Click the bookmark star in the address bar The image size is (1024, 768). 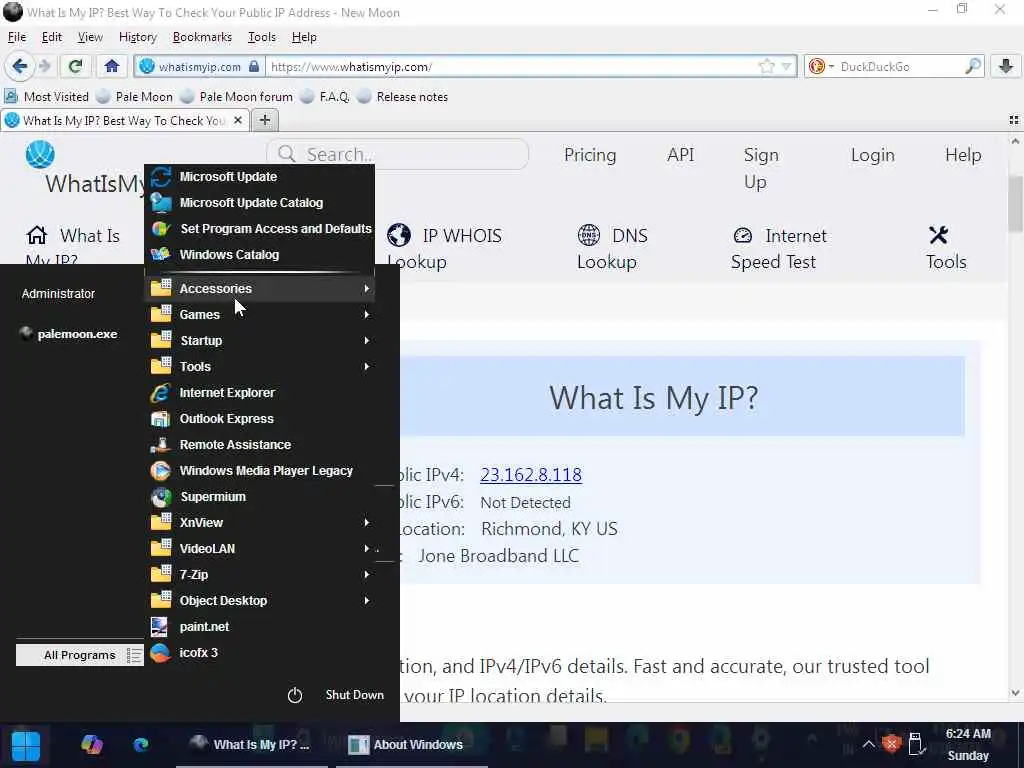coord(767,66)
